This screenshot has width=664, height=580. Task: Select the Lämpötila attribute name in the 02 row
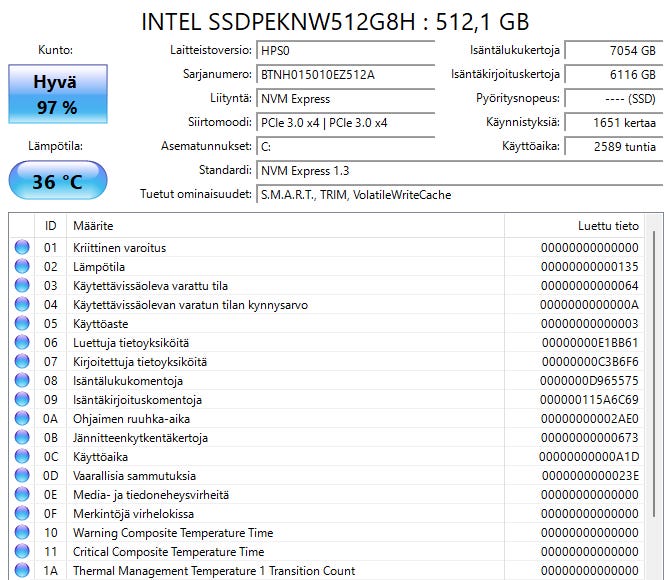point(99,267)
